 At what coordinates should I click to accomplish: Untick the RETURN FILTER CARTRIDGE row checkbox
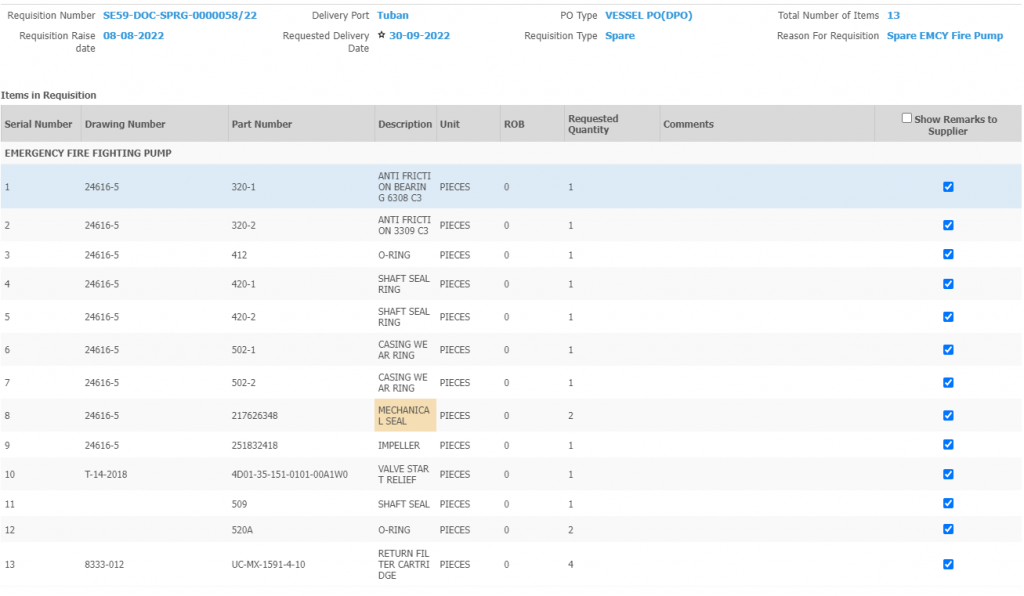click(x=948, y=564)
